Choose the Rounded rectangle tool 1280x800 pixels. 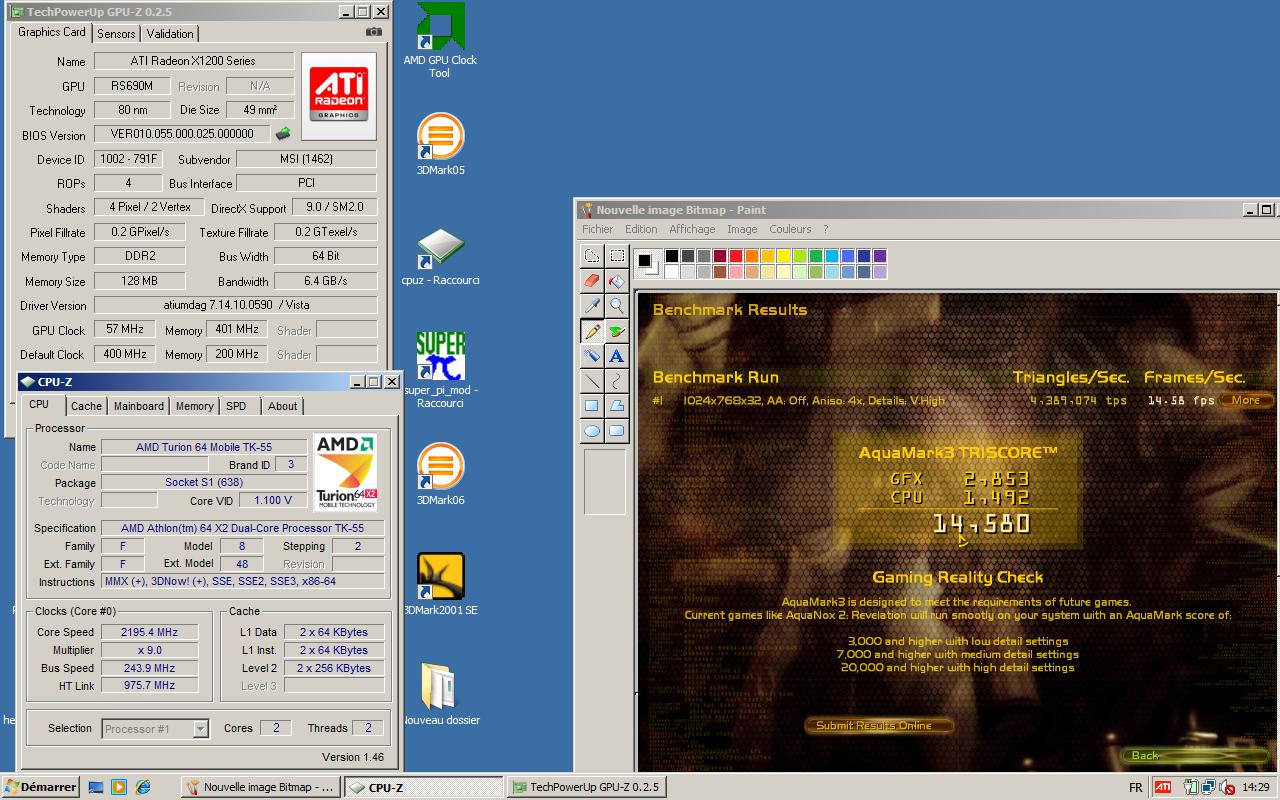[x=617, y=431]
